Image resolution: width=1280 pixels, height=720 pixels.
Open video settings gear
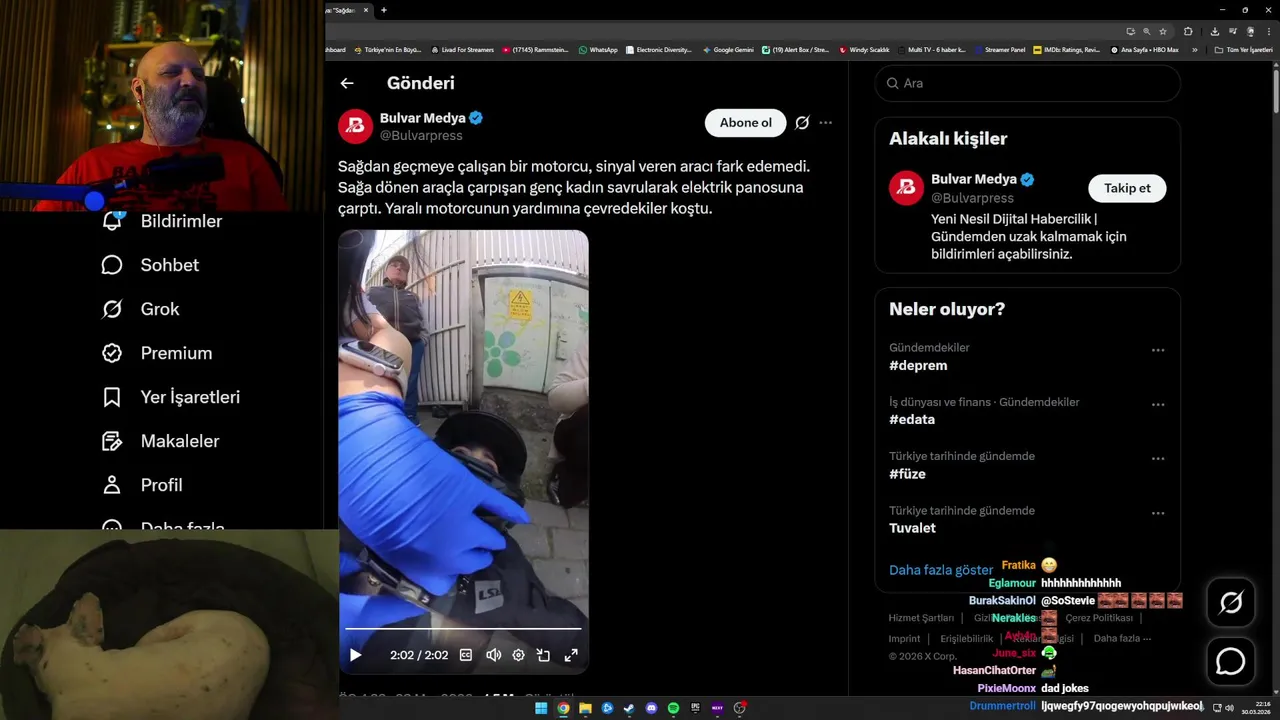(x=518, y=655)
